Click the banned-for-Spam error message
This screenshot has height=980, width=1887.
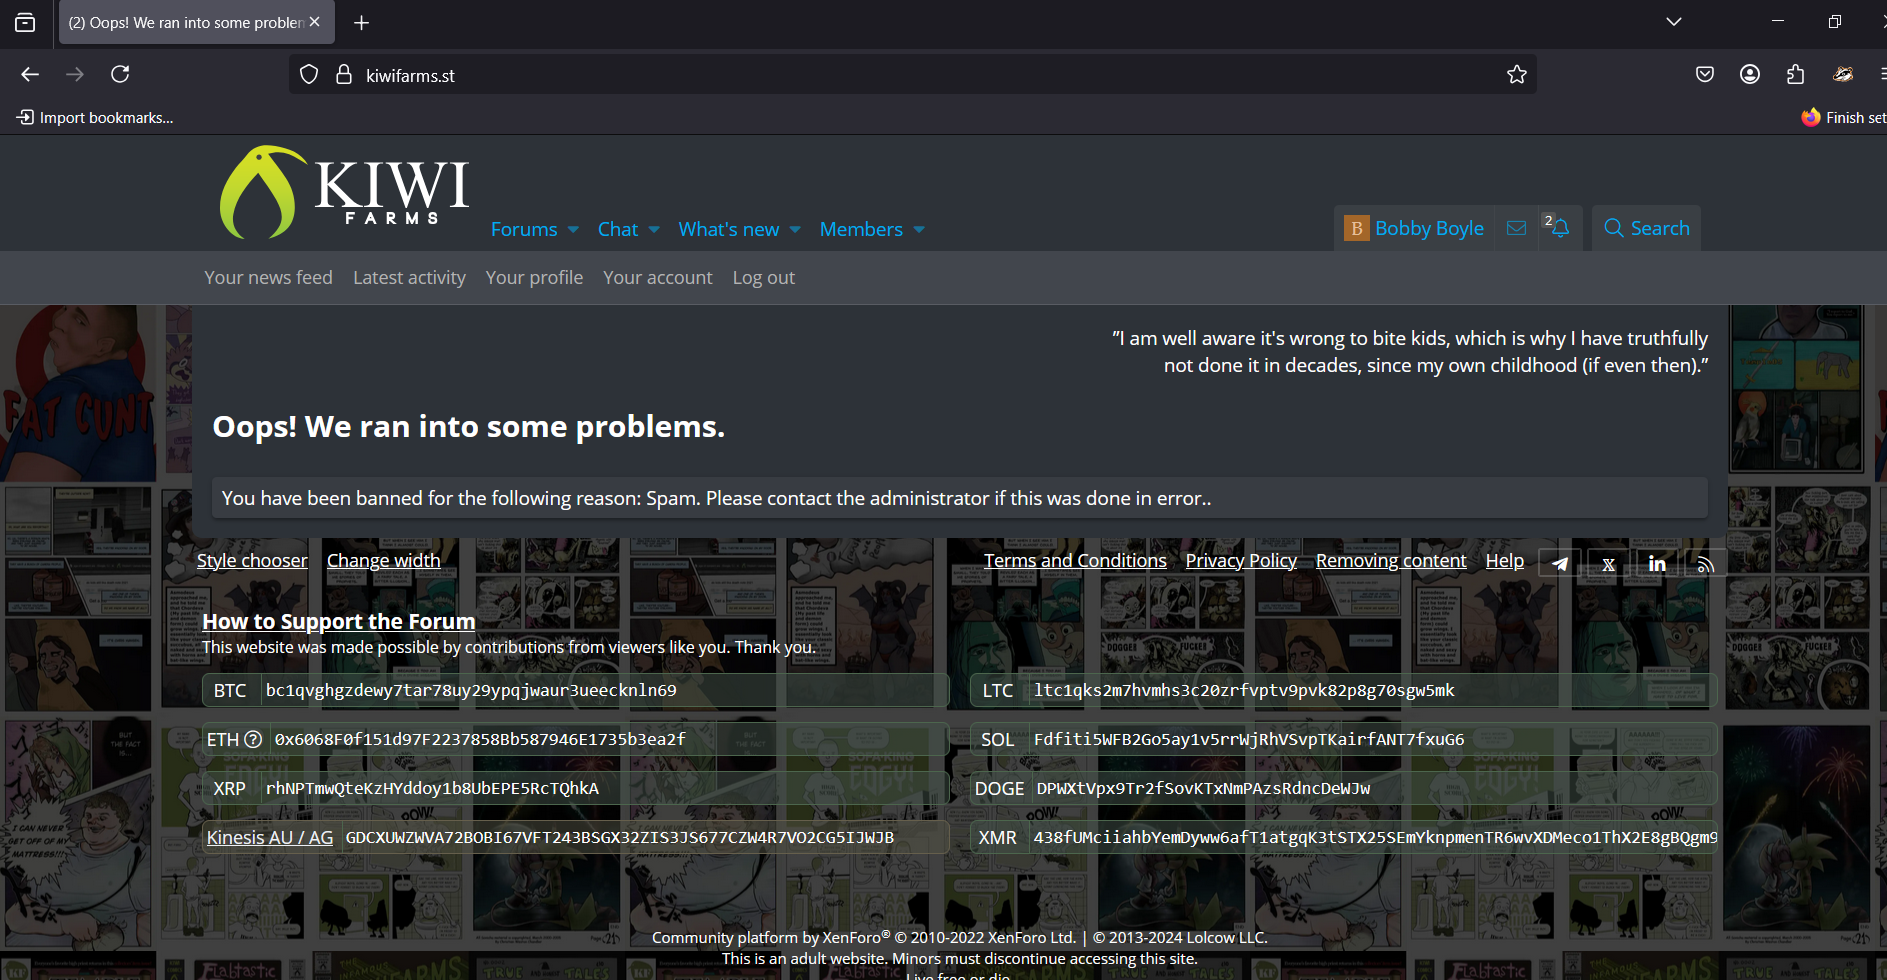pos(959,498)
